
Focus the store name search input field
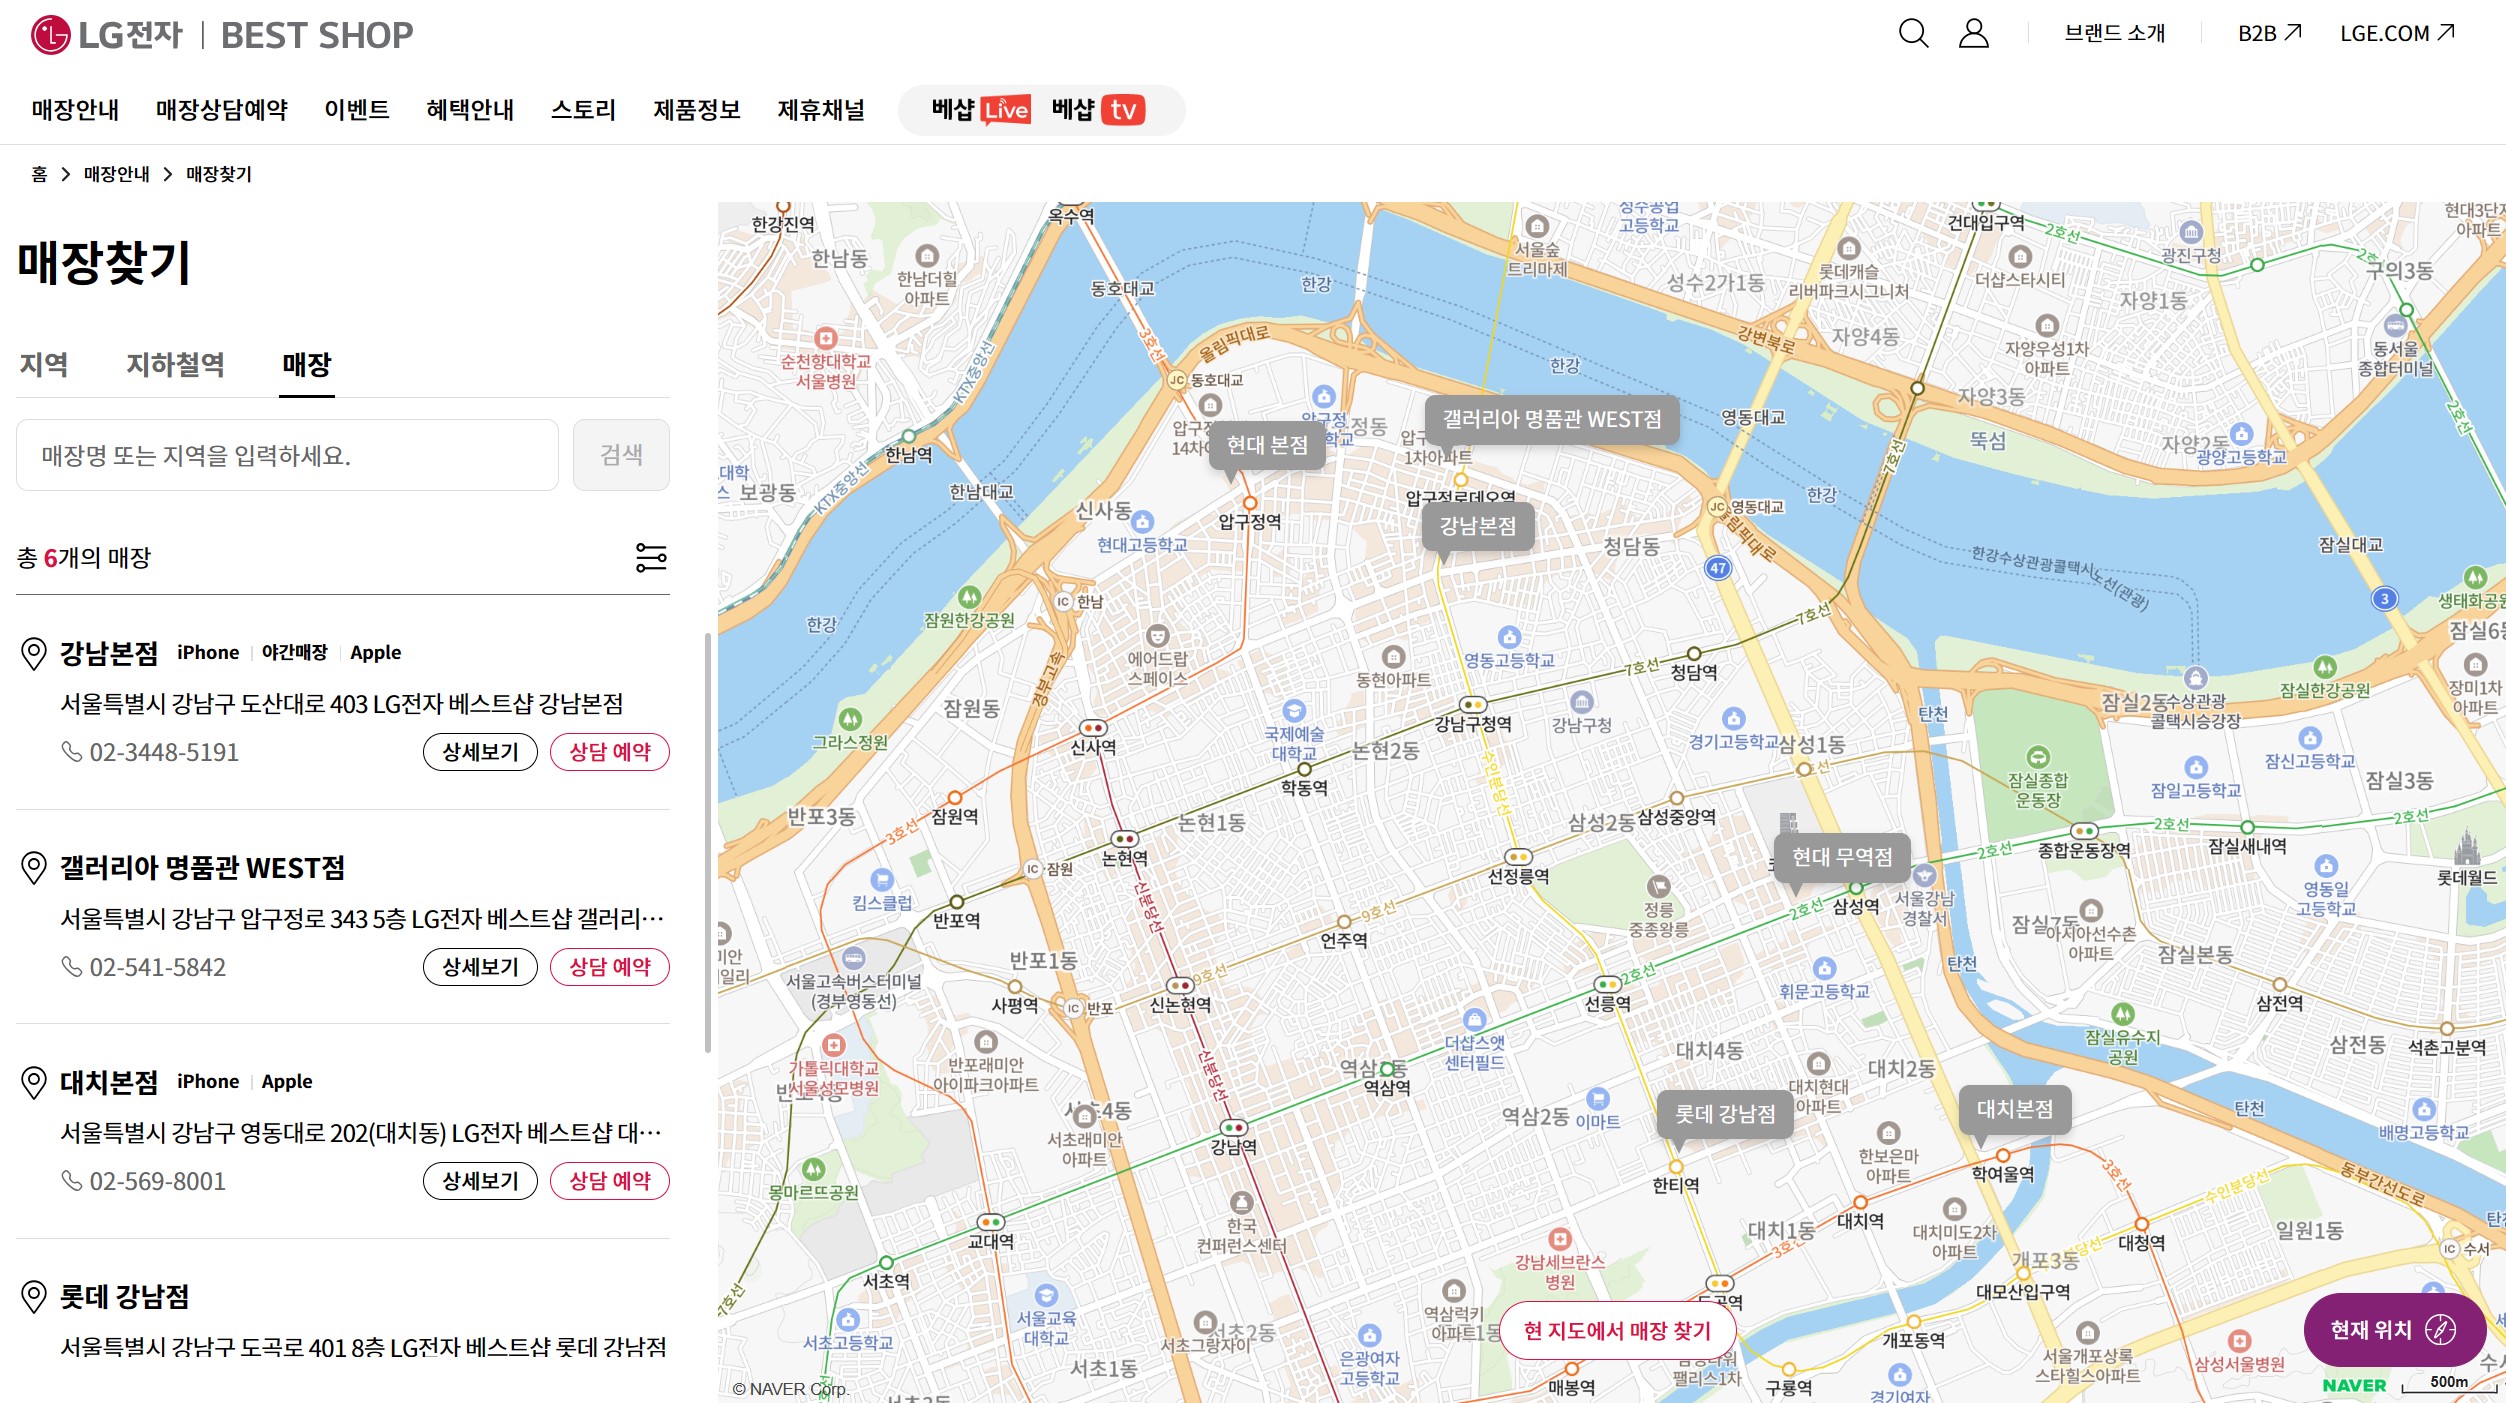coord(287,455)
